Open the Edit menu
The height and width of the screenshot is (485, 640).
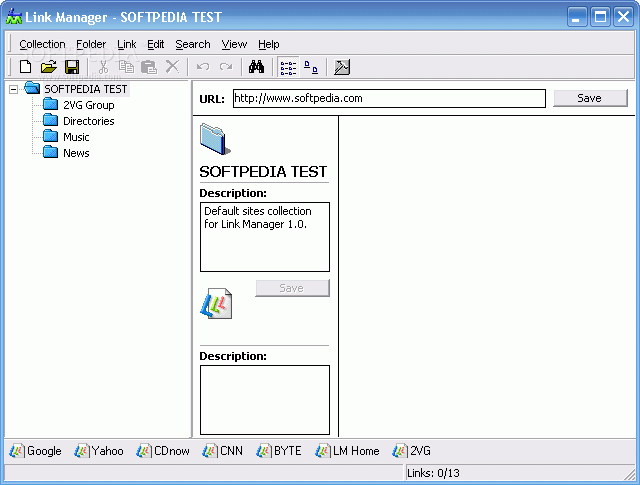[156, 44]
